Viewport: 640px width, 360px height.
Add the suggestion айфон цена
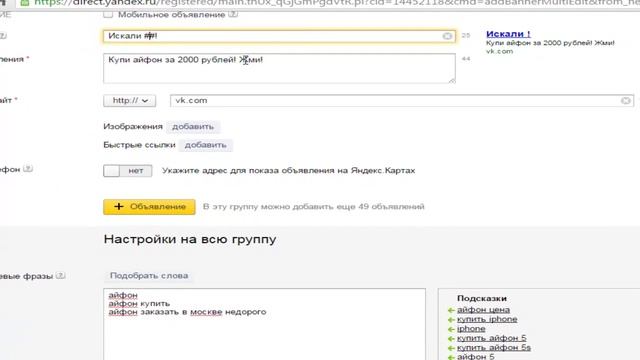[483, 310]
